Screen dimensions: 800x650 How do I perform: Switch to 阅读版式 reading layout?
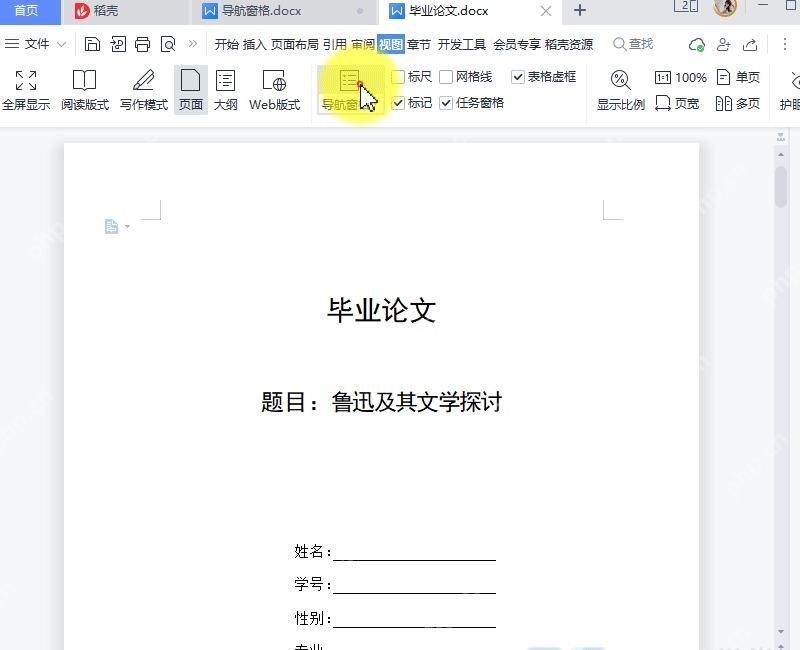click(85, 90)
